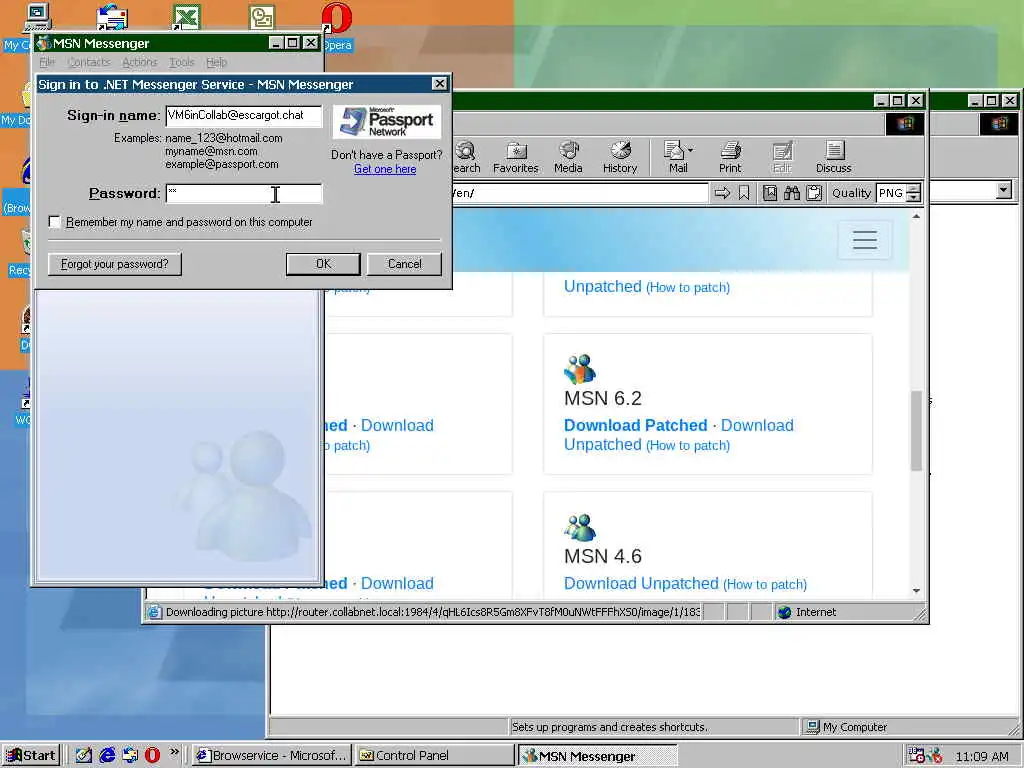
Task: Click the binoculars find icon
Action: pos(792,193)
